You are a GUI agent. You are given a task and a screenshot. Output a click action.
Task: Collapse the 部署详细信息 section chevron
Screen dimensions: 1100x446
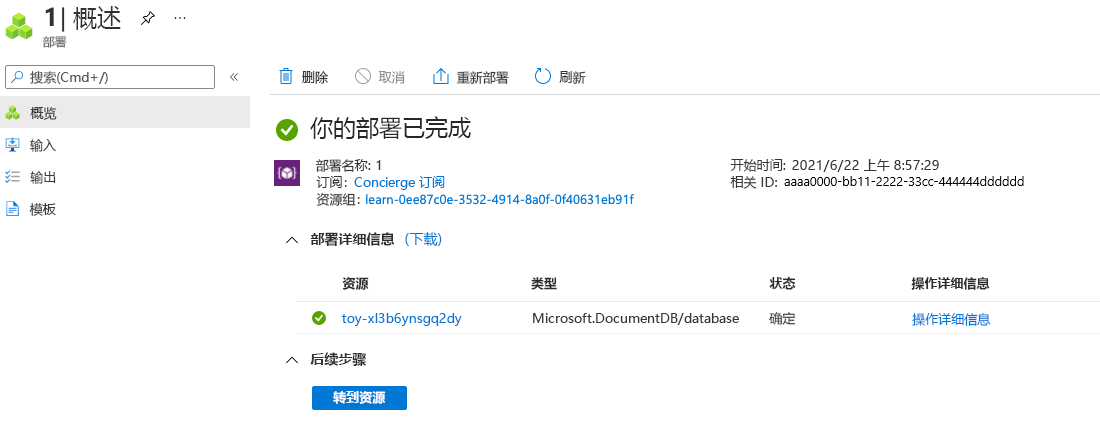click(x=292, y=240)
